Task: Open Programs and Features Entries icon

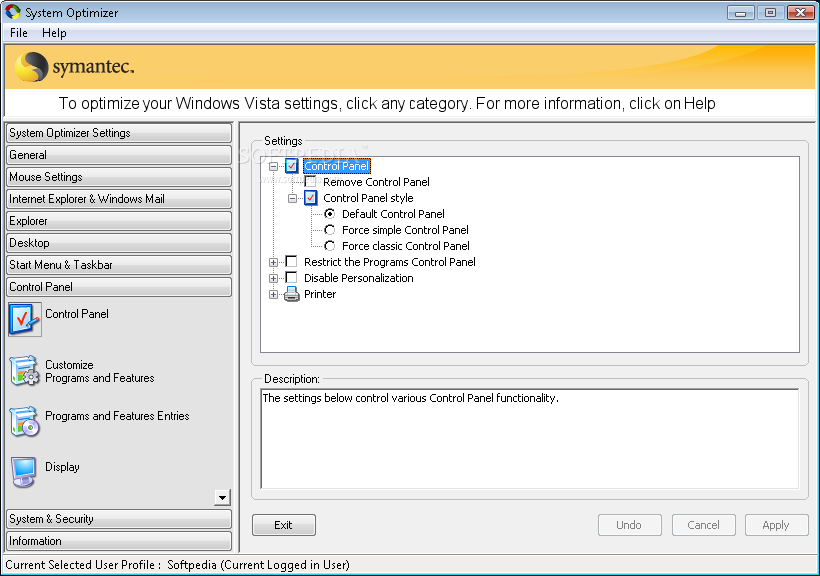Action: tap(25, 422)
